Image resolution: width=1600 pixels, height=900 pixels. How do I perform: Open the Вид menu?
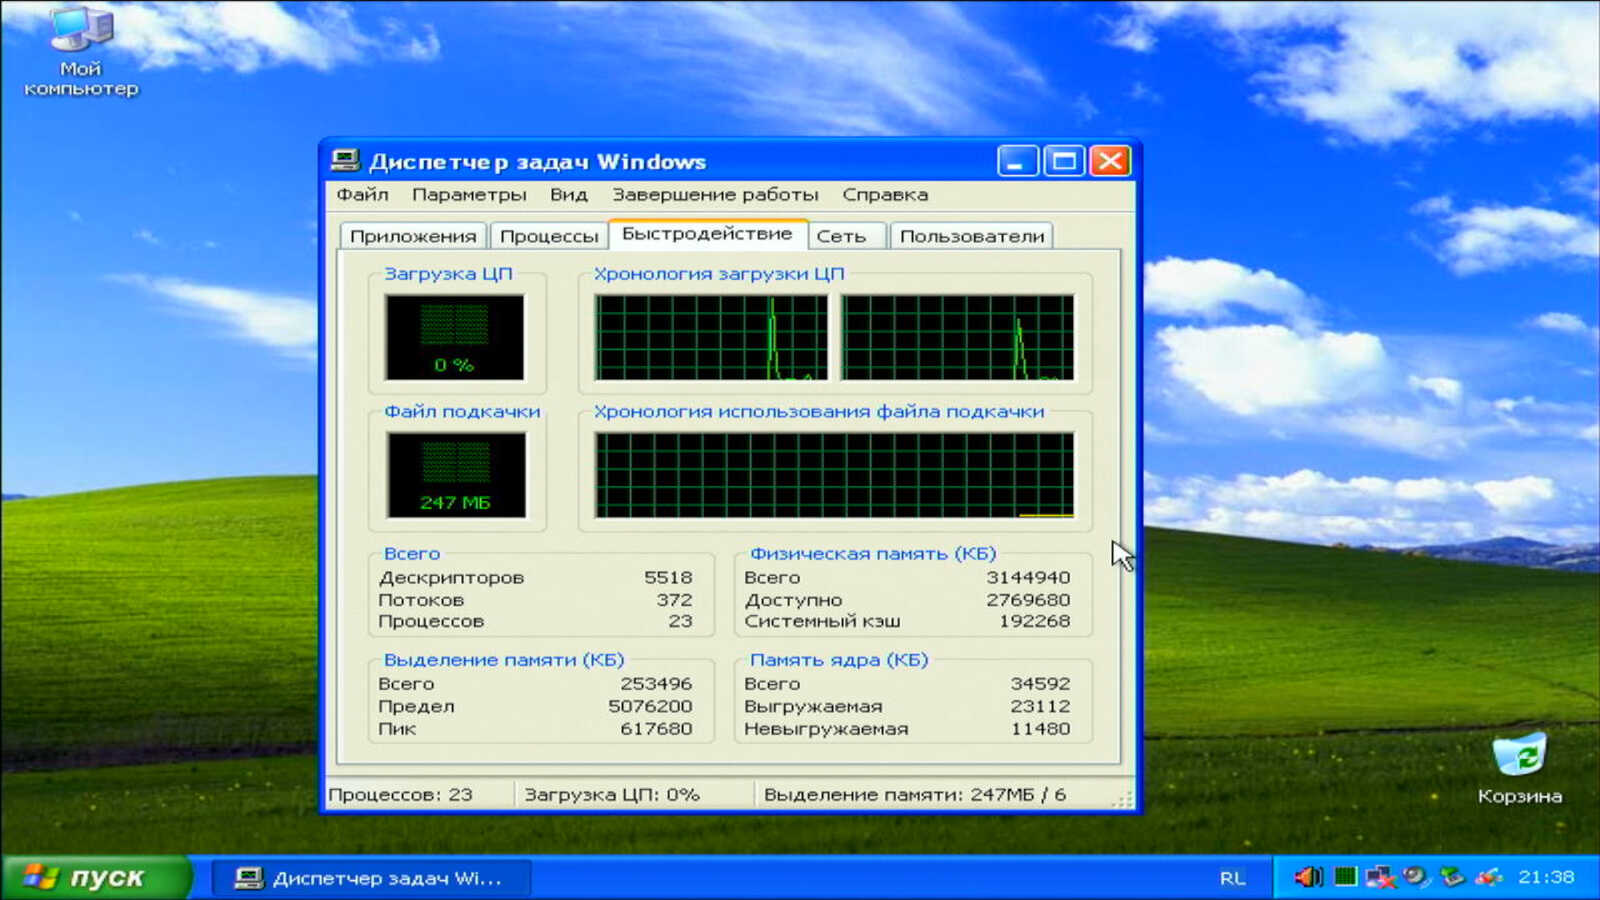point(568,194)
